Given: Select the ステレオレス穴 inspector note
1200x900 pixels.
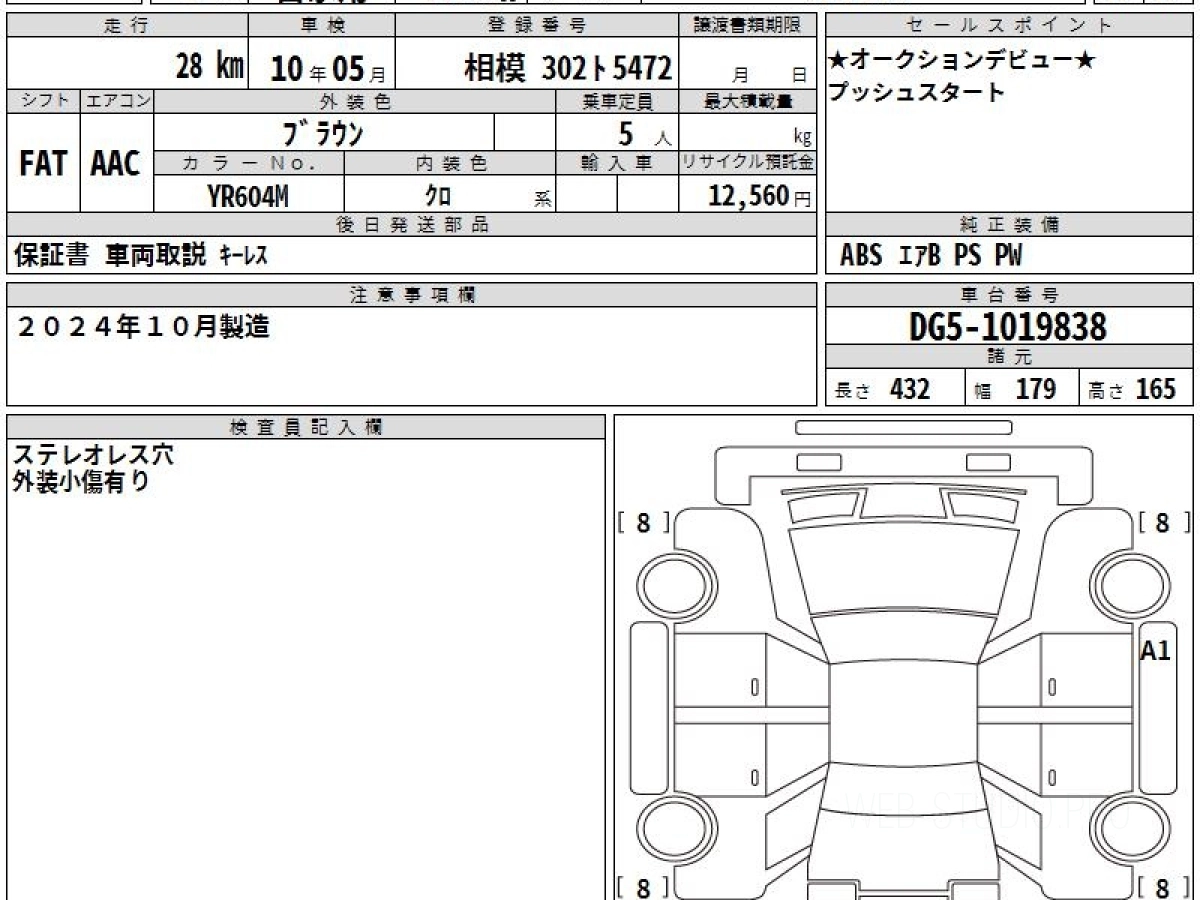Looking at the screenshot, I should coord(93,455).
